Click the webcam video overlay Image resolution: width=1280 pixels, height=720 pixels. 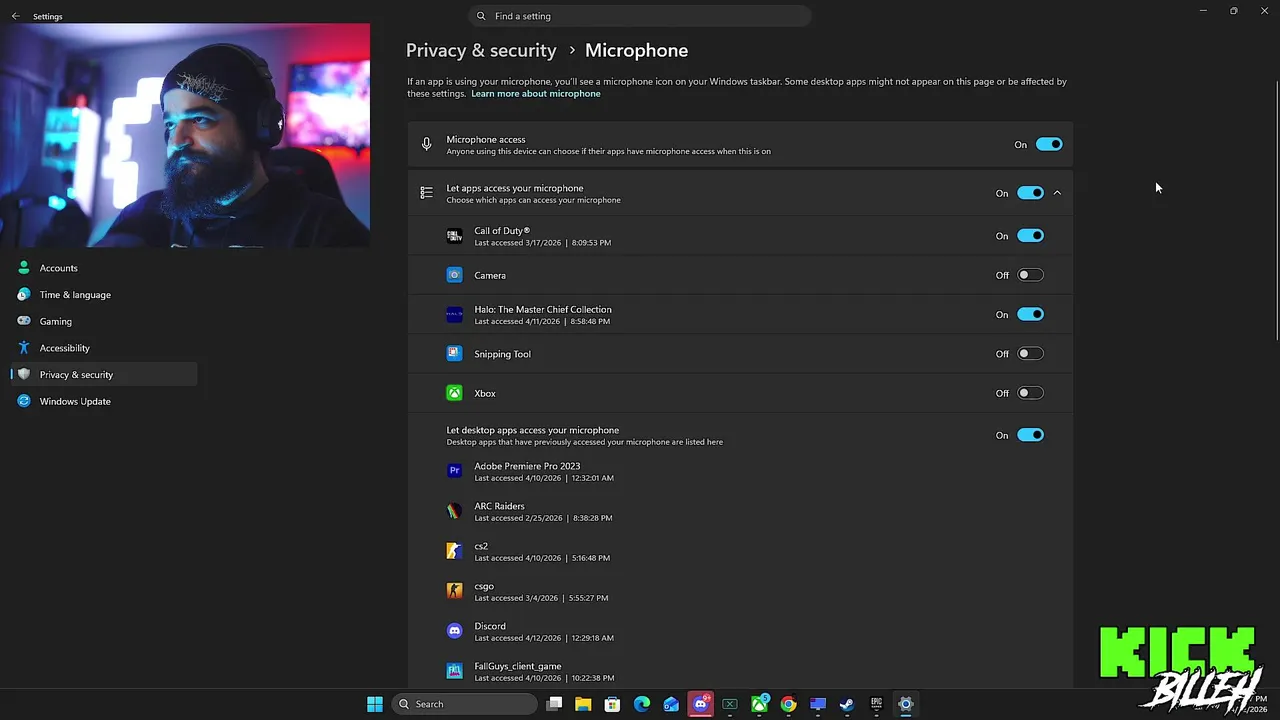185,135
